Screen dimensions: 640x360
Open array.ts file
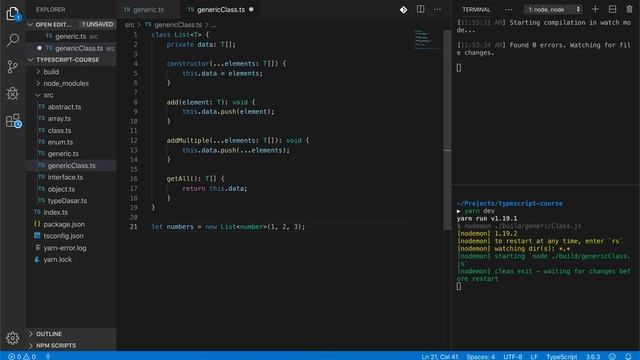click(59, 119)
